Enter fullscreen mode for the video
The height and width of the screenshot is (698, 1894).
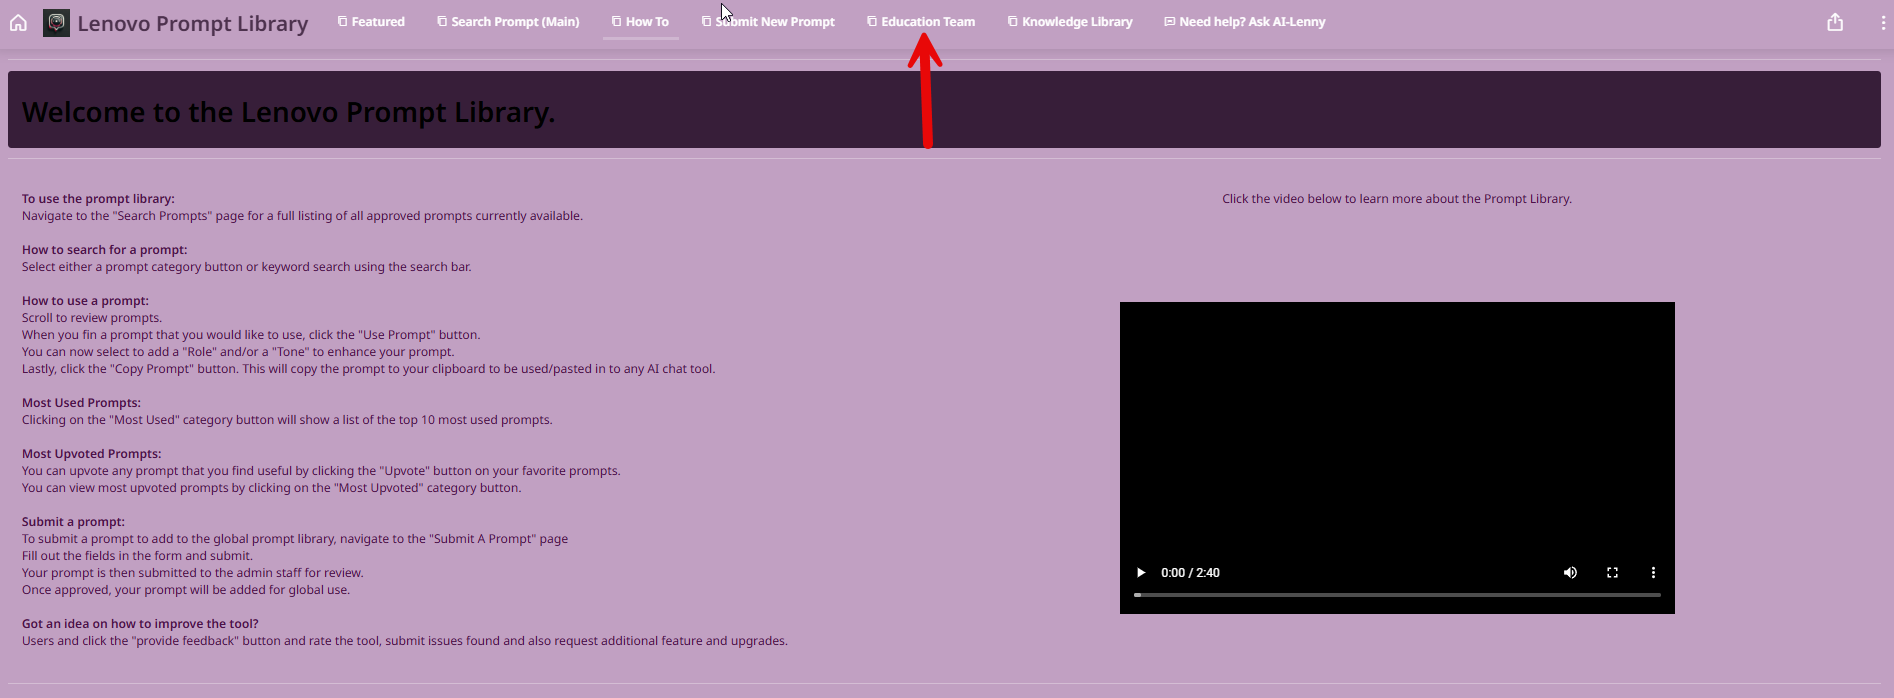coord(1612,573)
